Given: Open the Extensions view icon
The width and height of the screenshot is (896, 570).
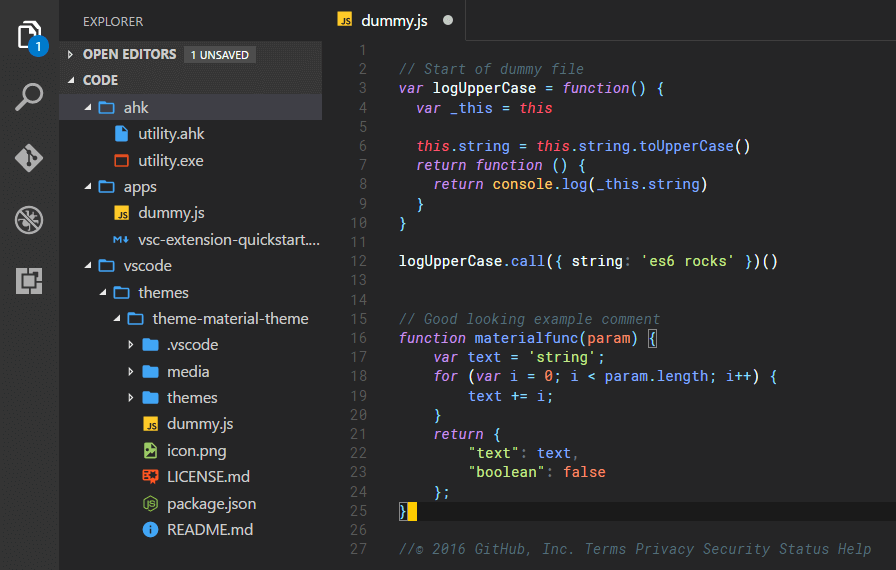Looking at the screenshot, I should [30, 281].
